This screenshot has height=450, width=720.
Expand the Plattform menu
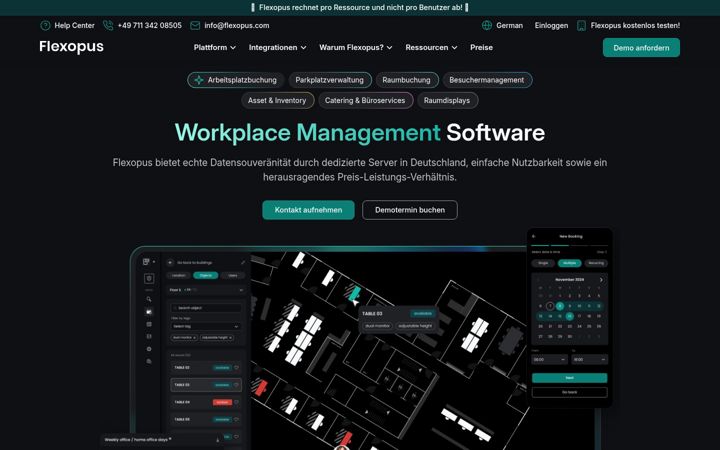[214, 47]
